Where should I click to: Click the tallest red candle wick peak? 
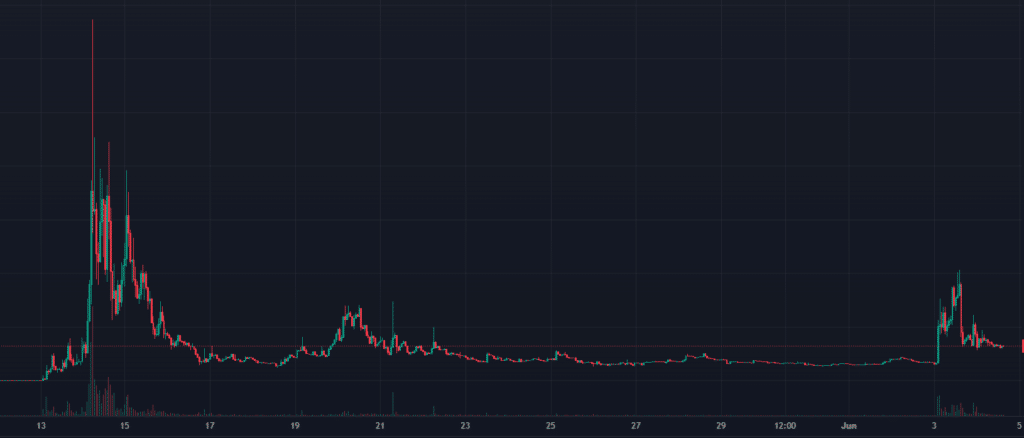pos(92,22)
